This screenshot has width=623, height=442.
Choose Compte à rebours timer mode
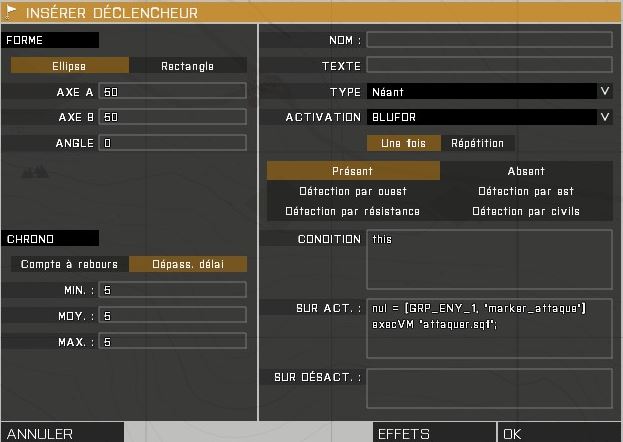pyautogui.click(x=69, y=264)
